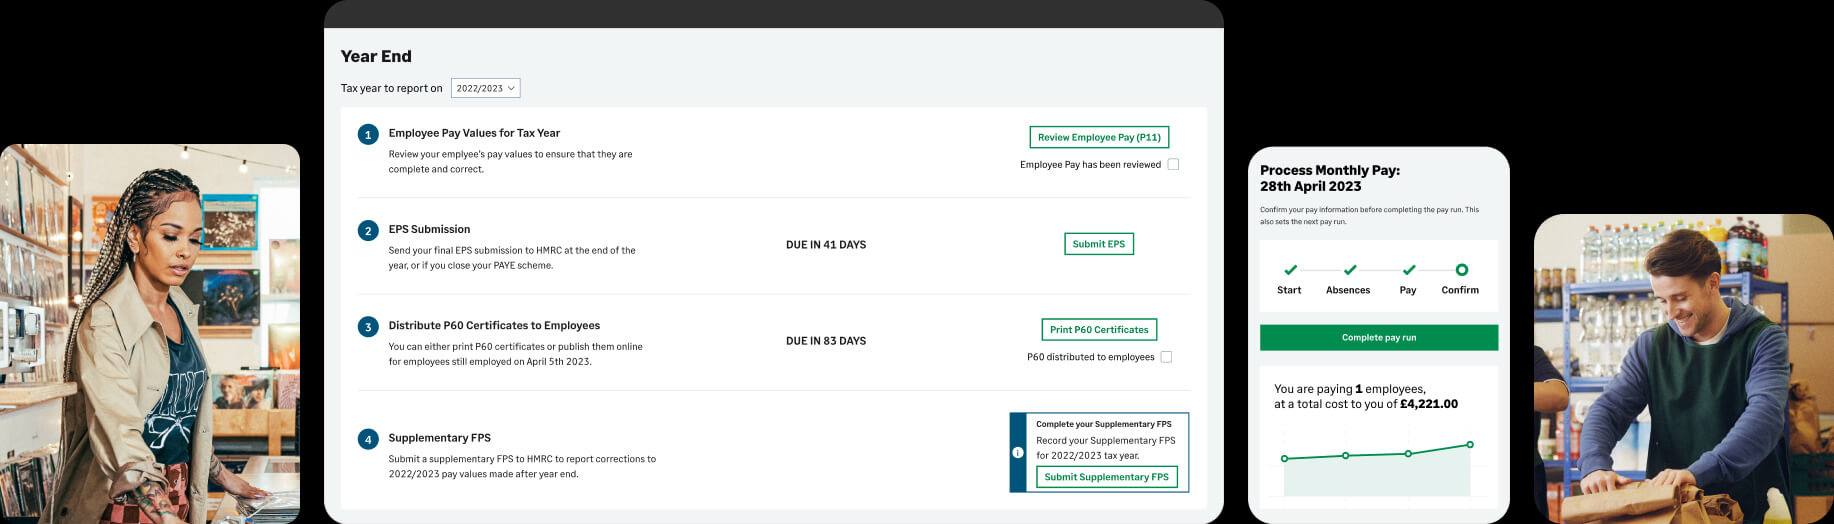The height and width of the screenshot is (524, 1834).
Task: Click the green Complete pay run button
Action: [1378, 338]
